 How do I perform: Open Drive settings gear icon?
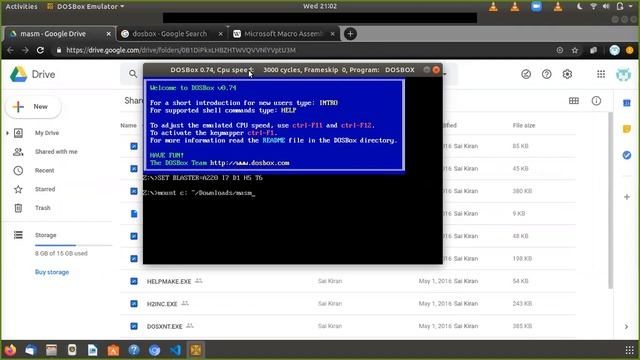(567, 74)
